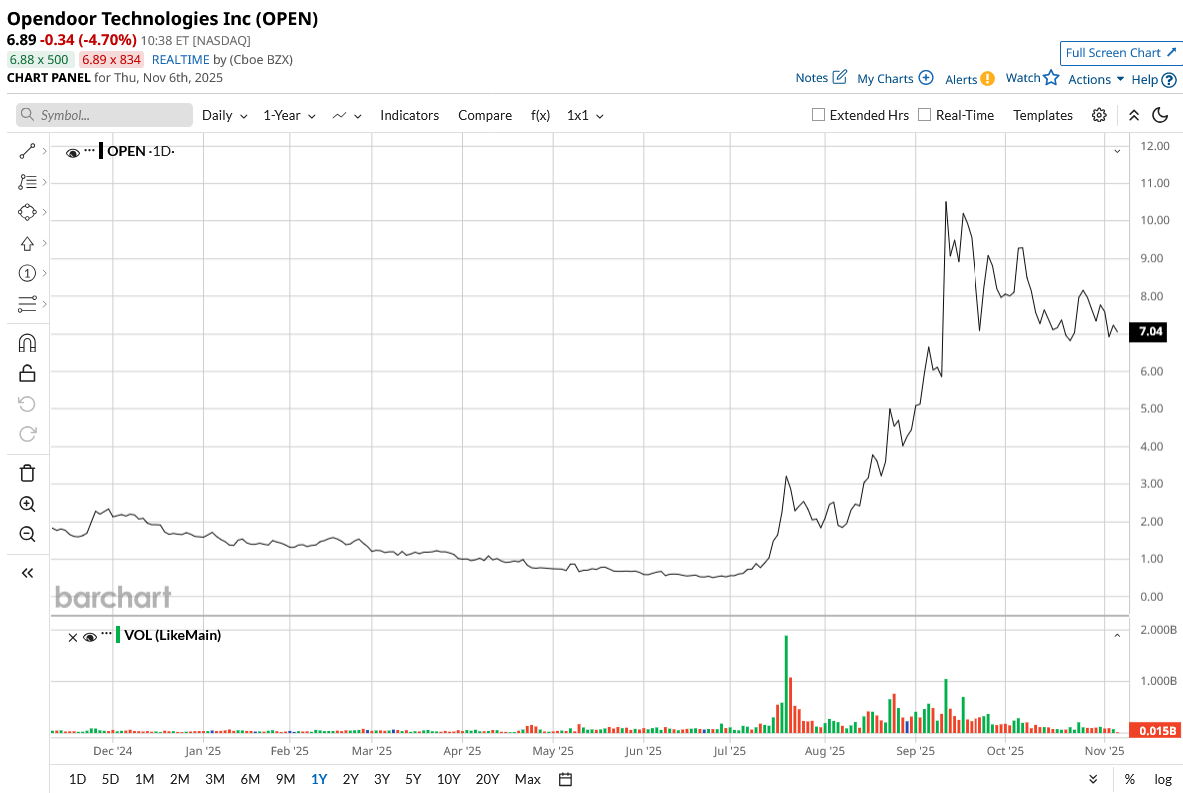Toggle log scale button
Image resolution: width=1183 pixels, height=793 pixels.
pos(1163,779)
